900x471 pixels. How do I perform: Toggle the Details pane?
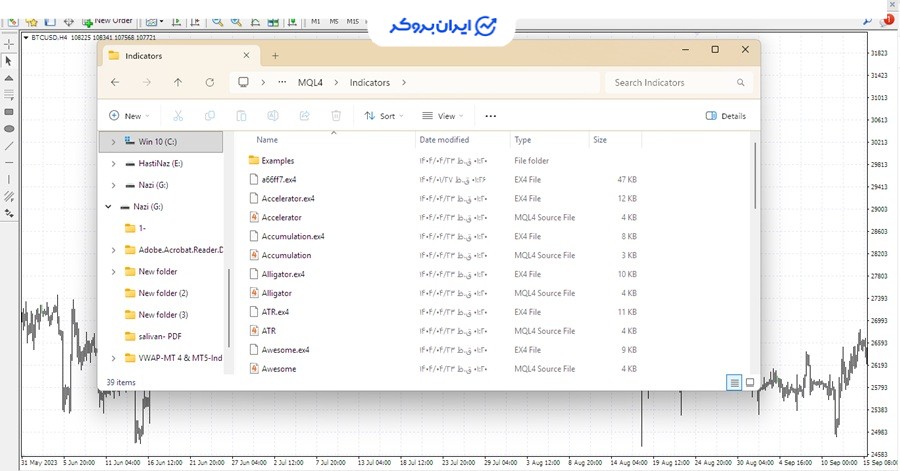726,116
